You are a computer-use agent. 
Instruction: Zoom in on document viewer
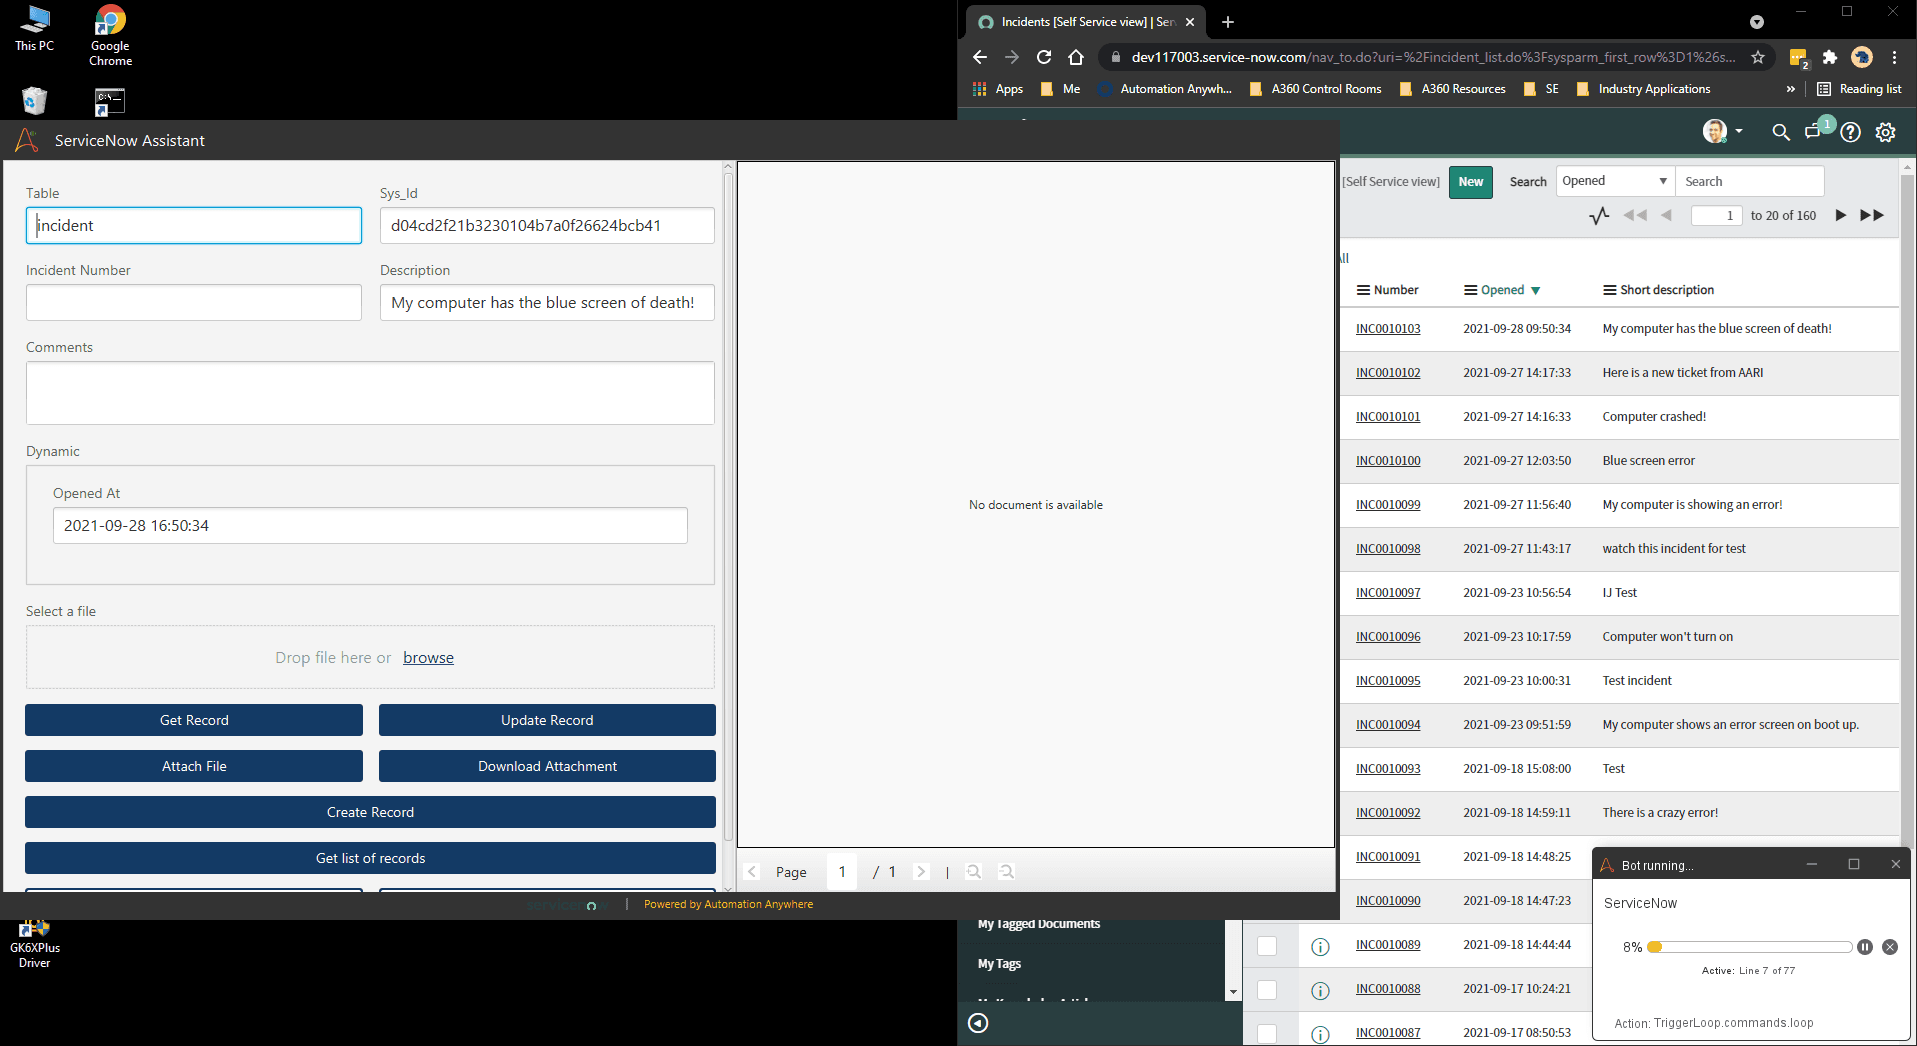pyautogui.click(x=974, y=871)
